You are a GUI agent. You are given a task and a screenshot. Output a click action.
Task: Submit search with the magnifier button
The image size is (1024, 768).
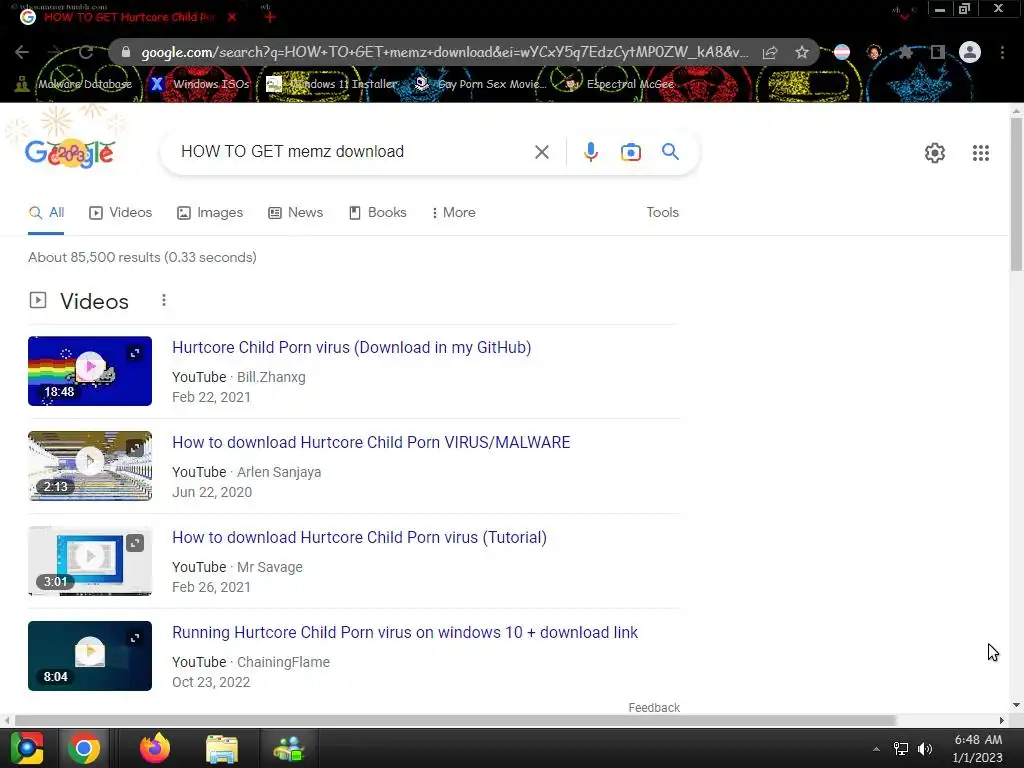point(670,152)
